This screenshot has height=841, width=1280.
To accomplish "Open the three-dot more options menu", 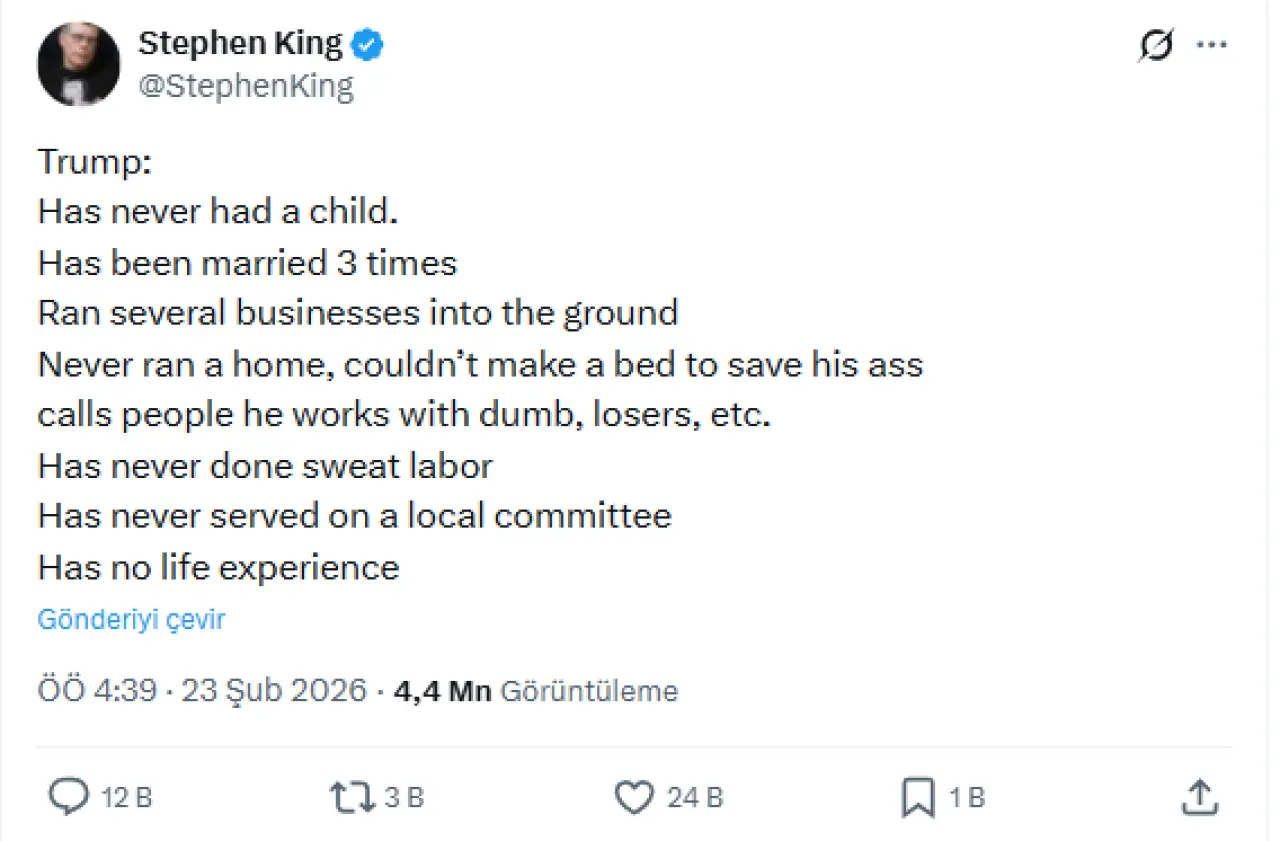I will tap(1212, 46).
